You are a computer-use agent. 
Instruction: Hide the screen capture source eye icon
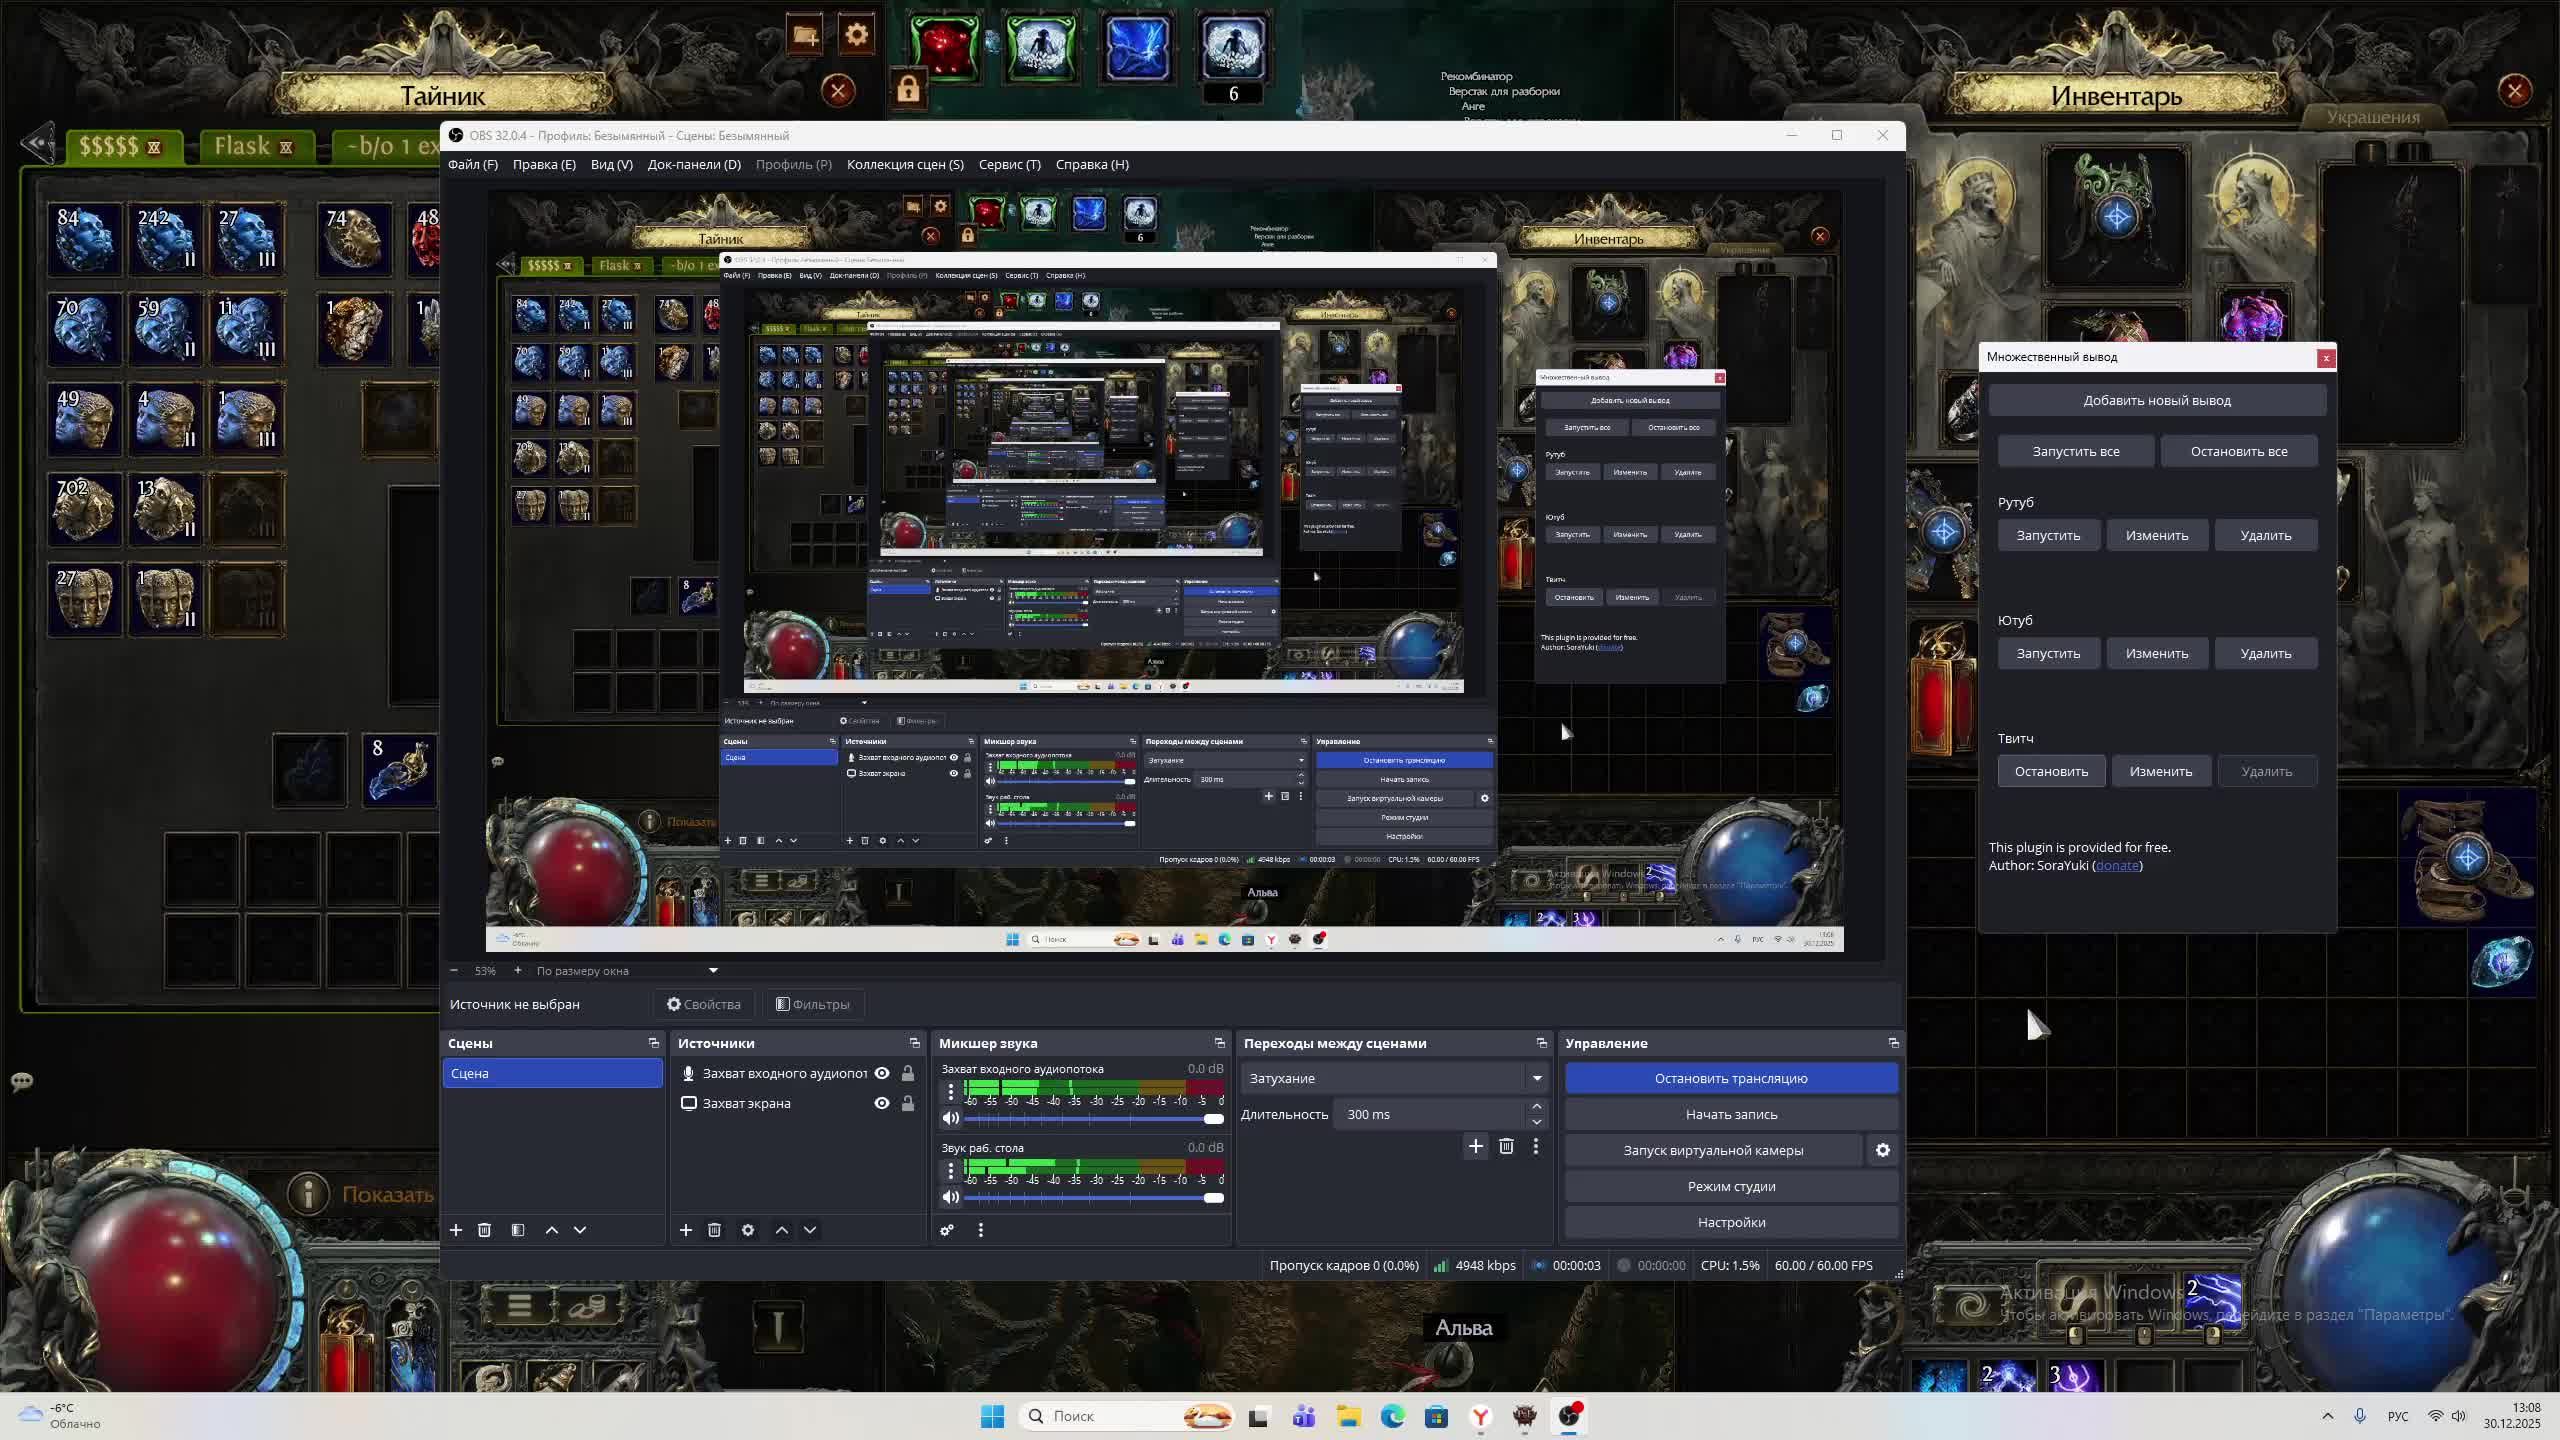click(882, 1103)
